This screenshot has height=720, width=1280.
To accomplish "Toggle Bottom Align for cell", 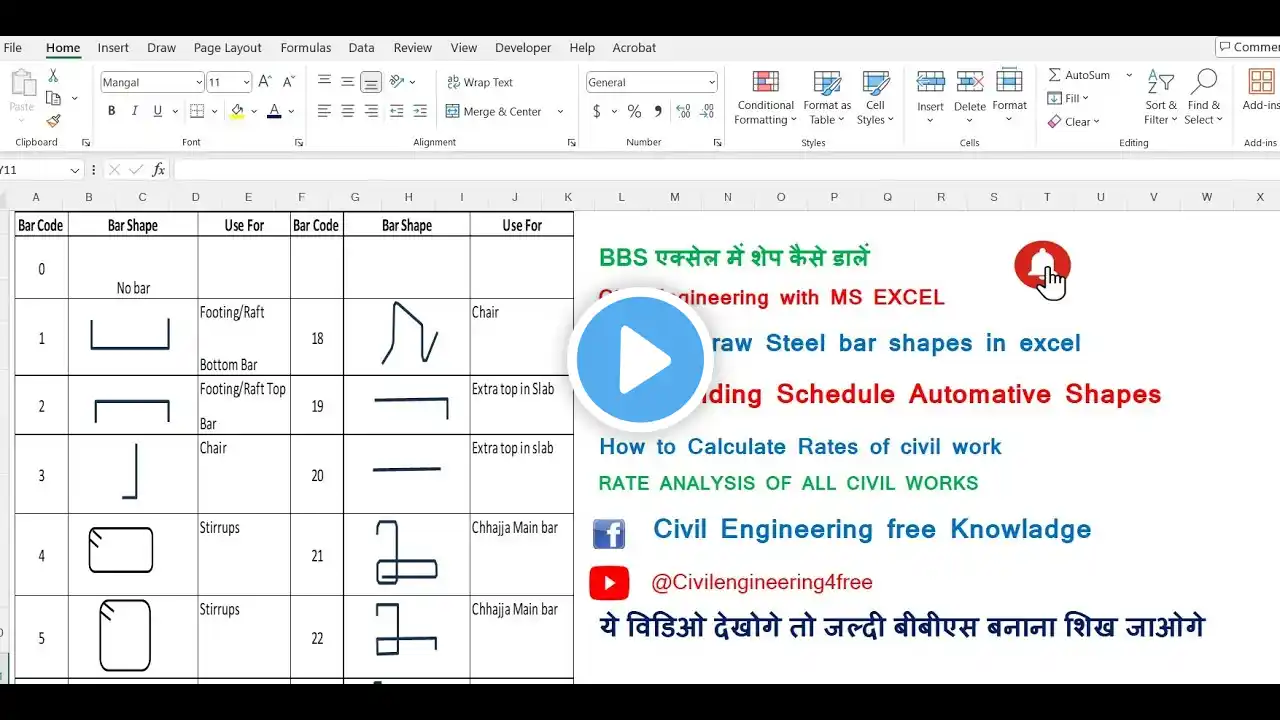I will pyautogui.click(x=371, y=82).
